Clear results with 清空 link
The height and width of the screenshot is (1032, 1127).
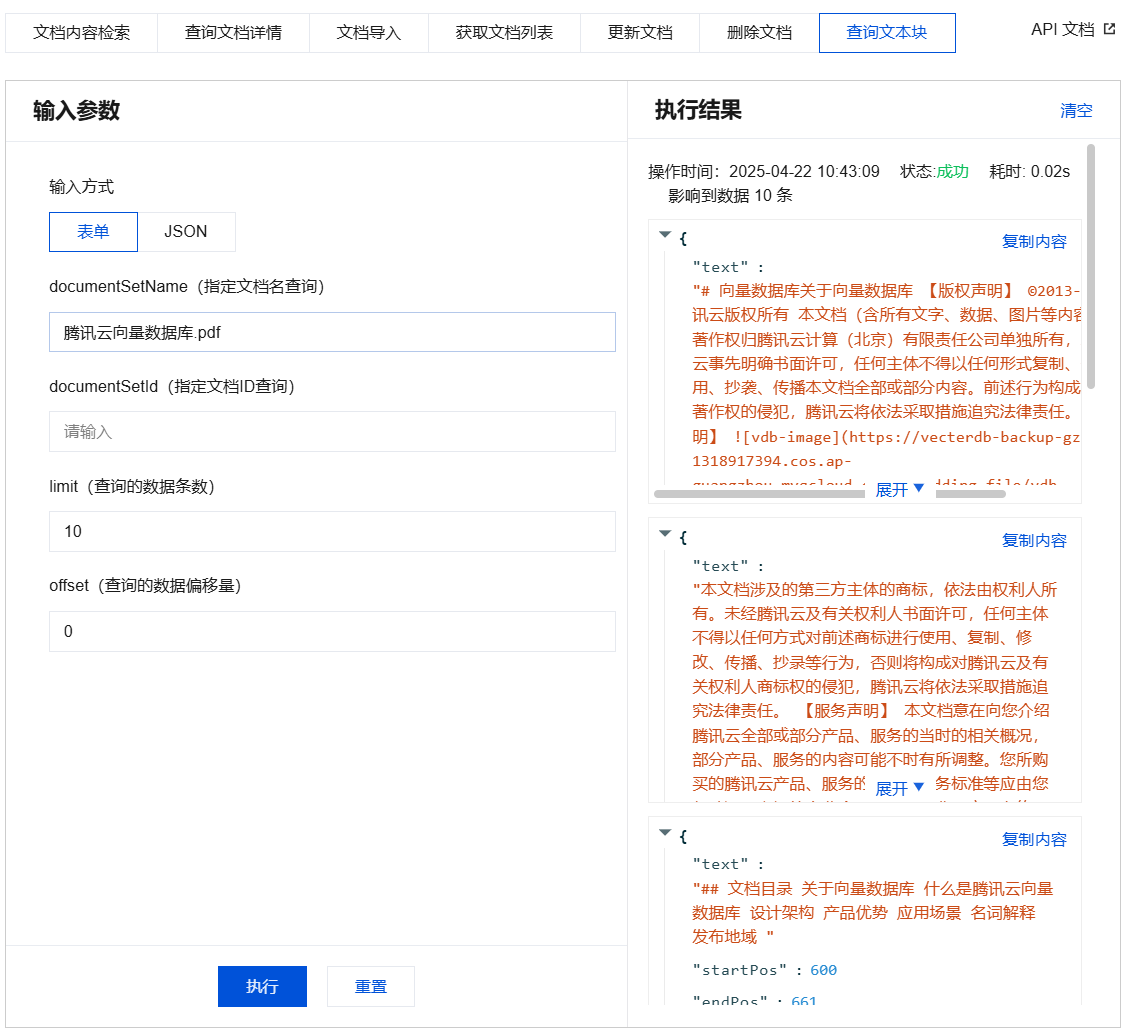coord(1076,111)
